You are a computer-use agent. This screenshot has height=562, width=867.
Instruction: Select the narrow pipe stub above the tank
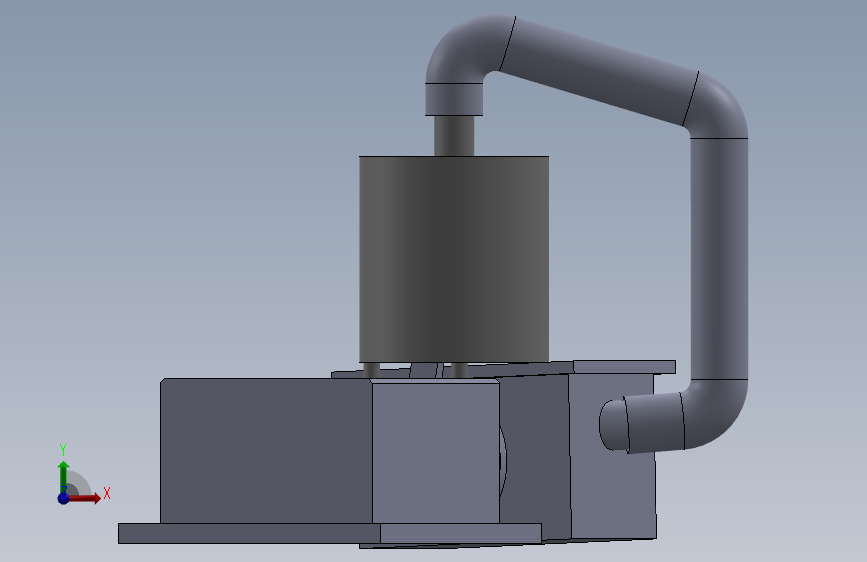454,136
